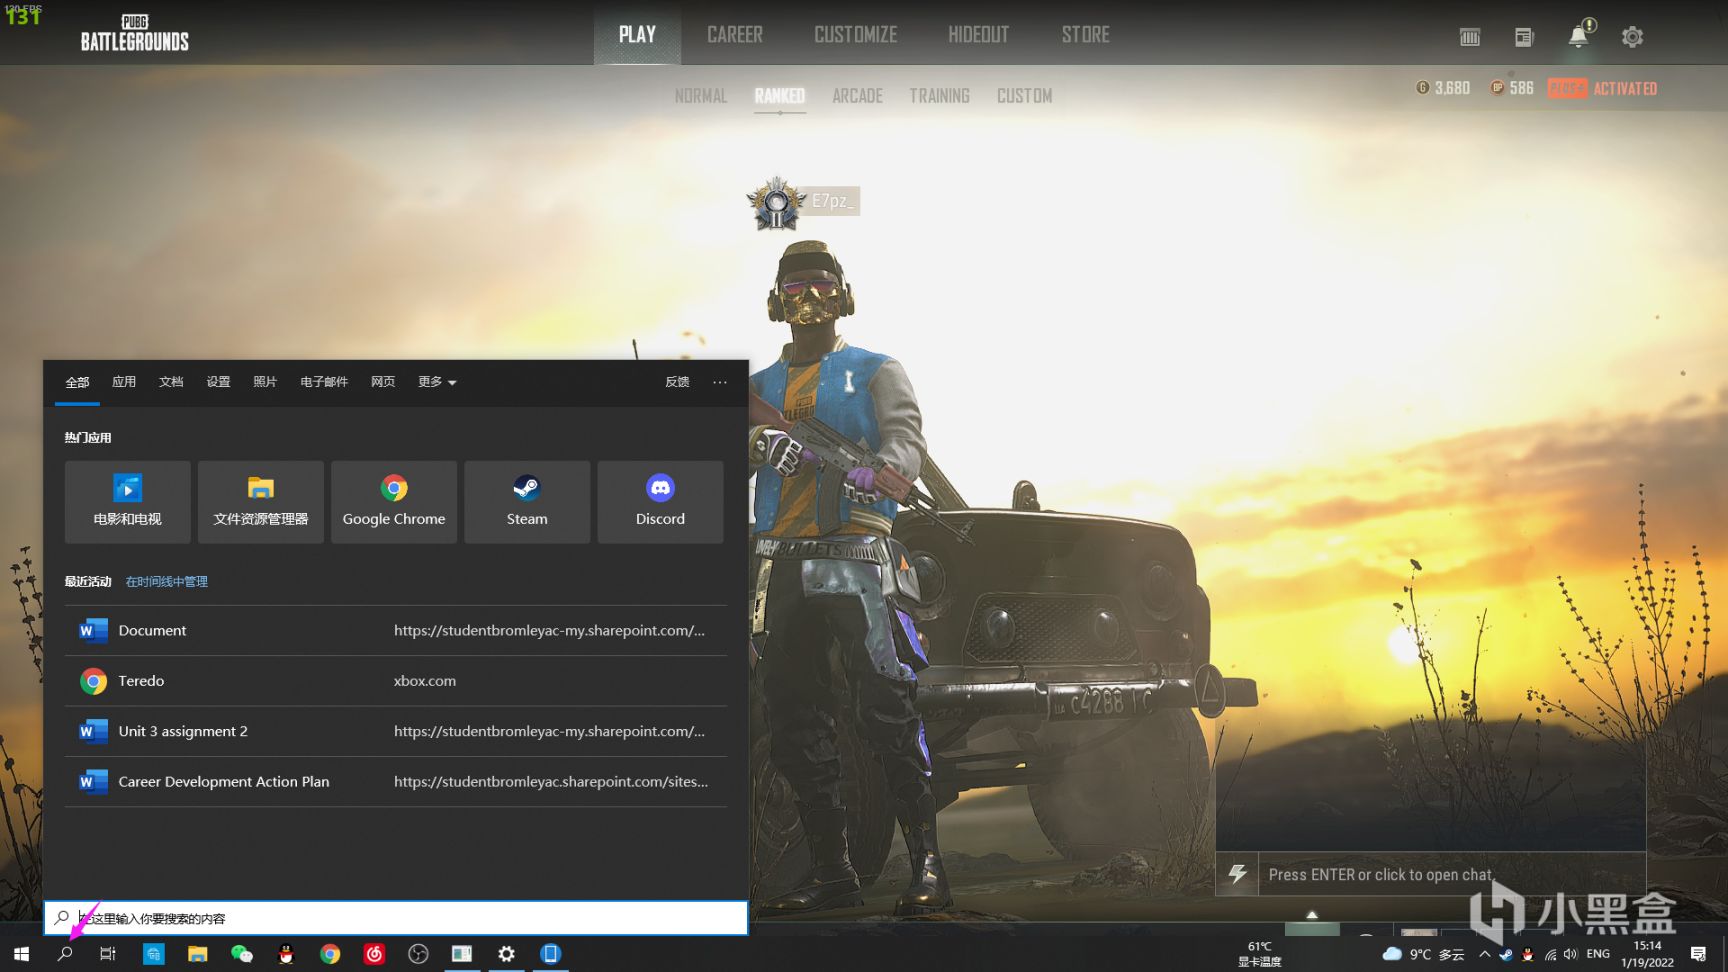Image resolution: width=1728 pixels, height=972 pixels.
Task: Open 'Career Development Action Plan' document
Action: [396, 782]
